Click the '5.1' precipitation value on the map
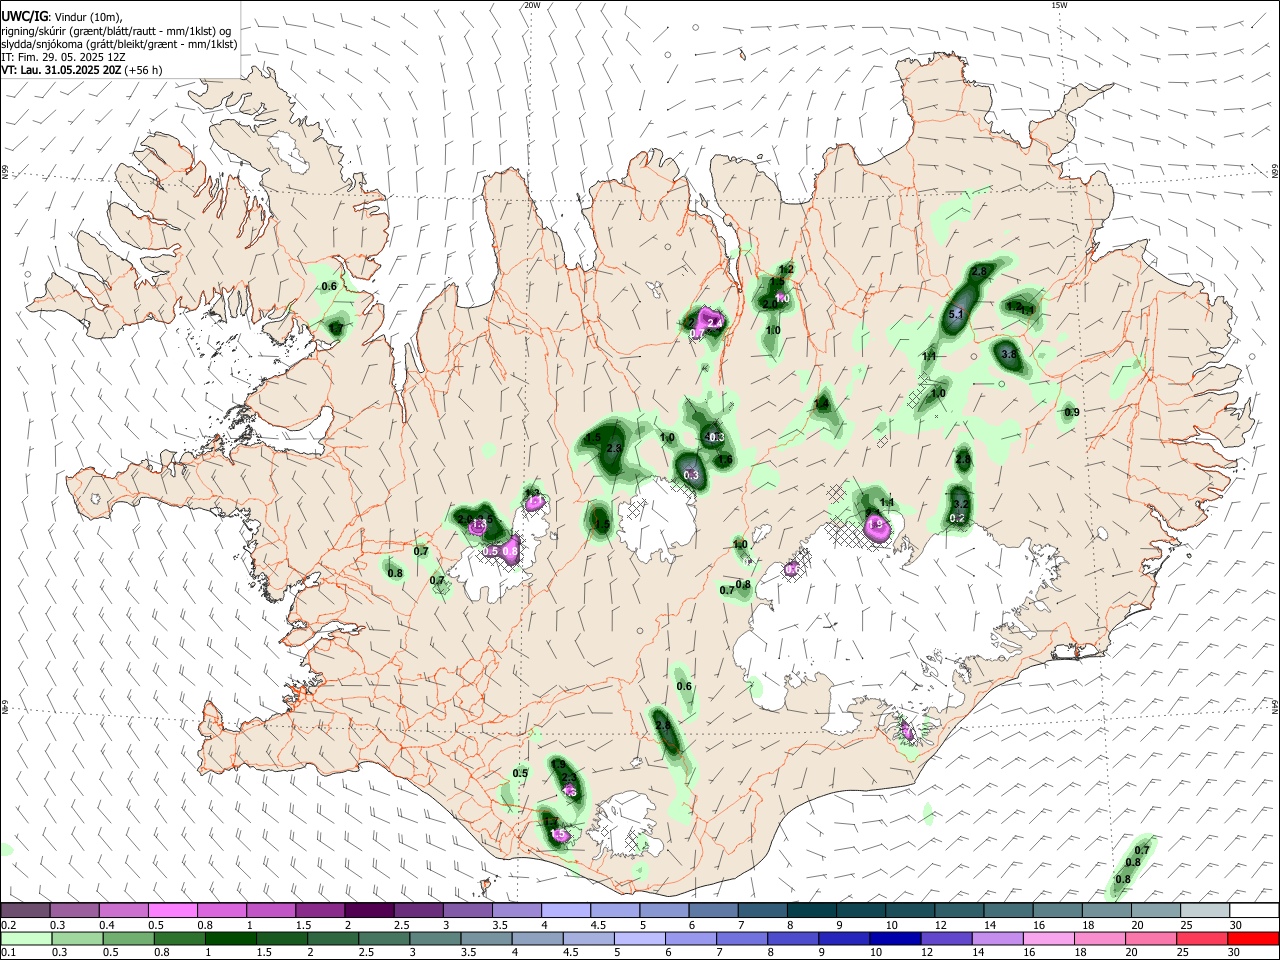1280x960 pixels. [955, 314]
